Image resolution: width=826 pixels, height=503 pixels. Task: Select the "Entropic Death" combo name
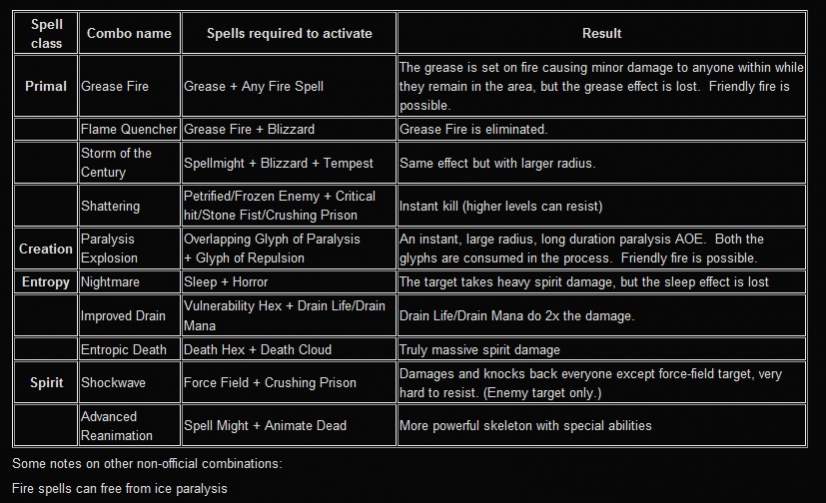(x=124, y=349)
